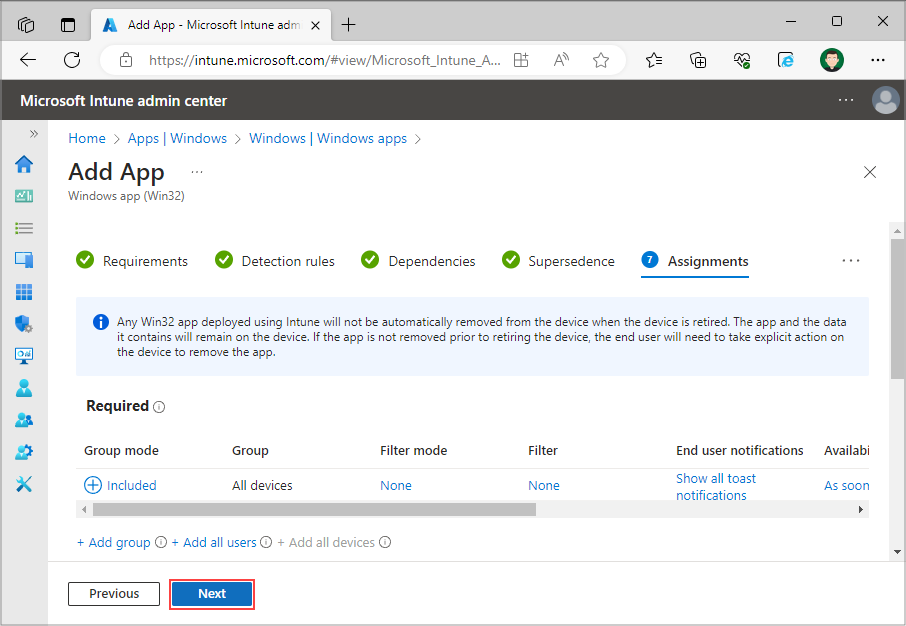Expand the left navigation menu
The image size is (906, 626).
tap(34, 134)
